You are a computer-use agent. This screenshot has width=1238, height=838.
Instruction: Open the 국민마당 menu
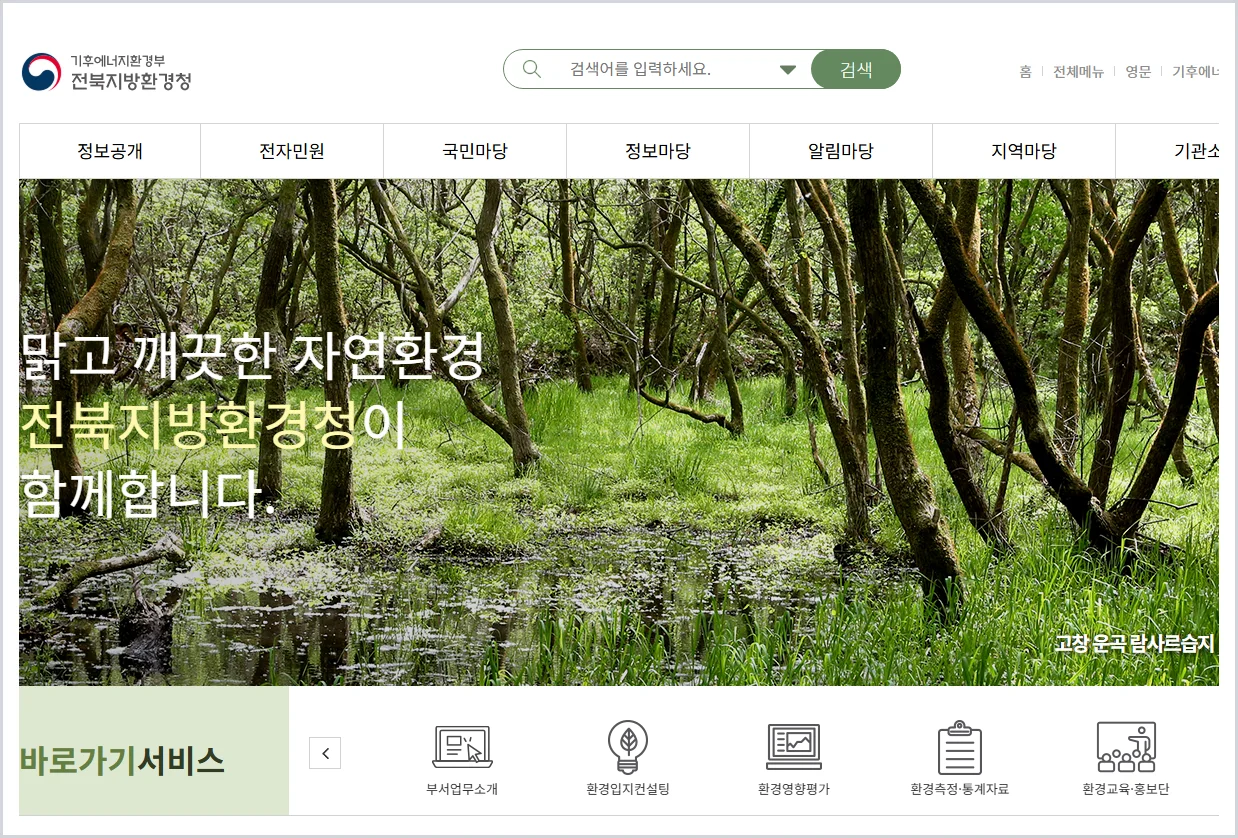(x=475, y=152)
